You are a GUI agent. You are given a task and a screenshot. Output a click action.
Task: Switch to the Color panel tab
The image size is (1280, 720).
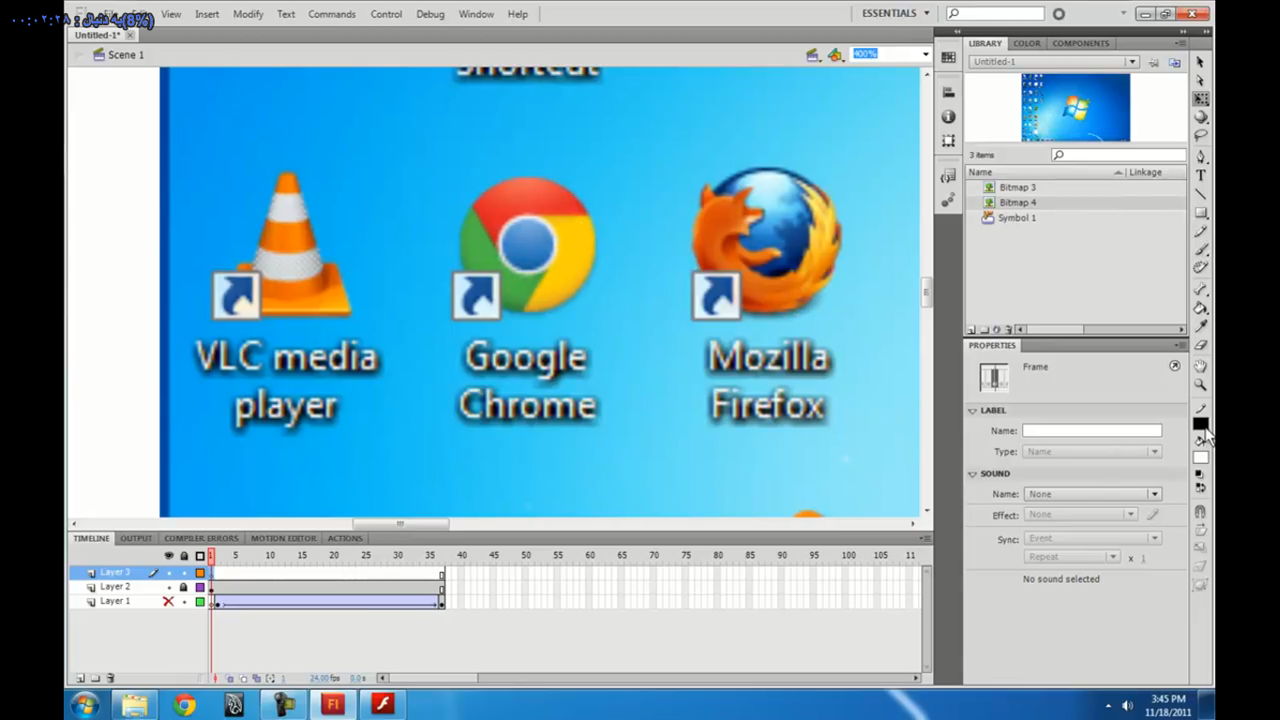point(1027,43)
